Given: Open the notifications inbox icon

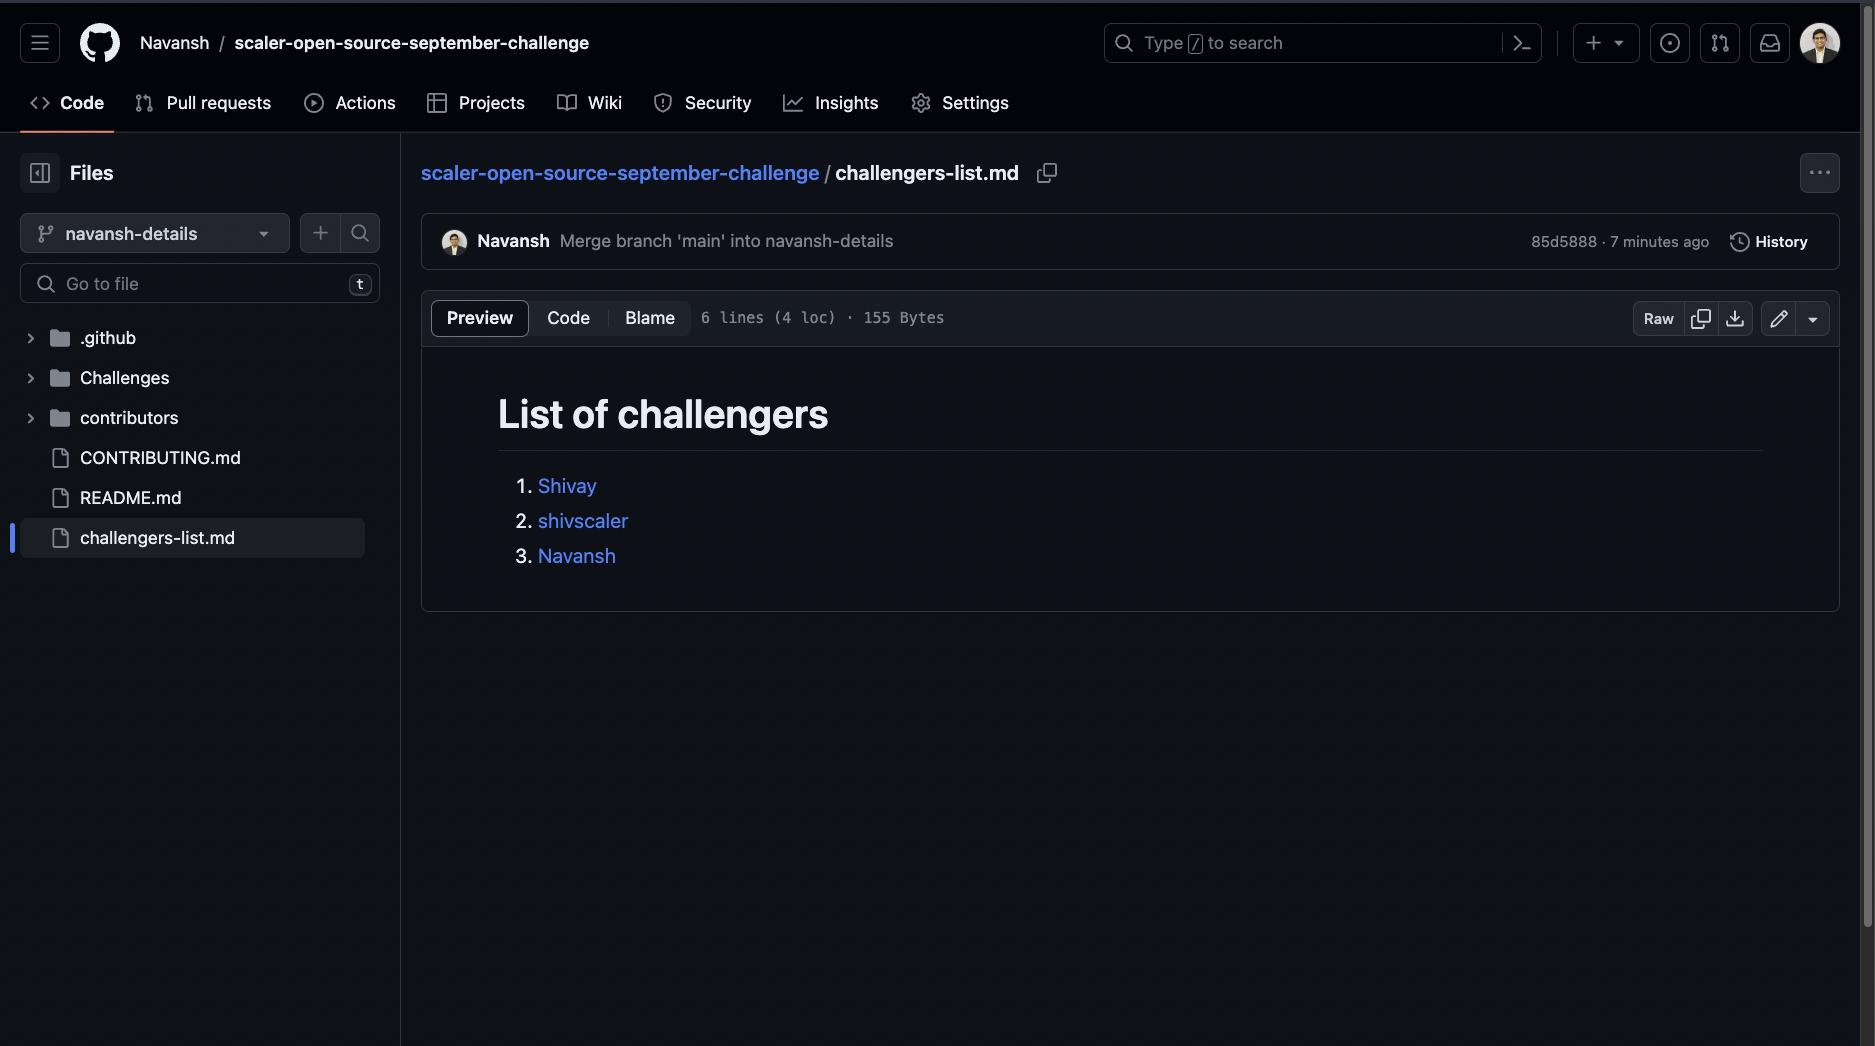Looking at the screenshot, I should pos(1769,43).
